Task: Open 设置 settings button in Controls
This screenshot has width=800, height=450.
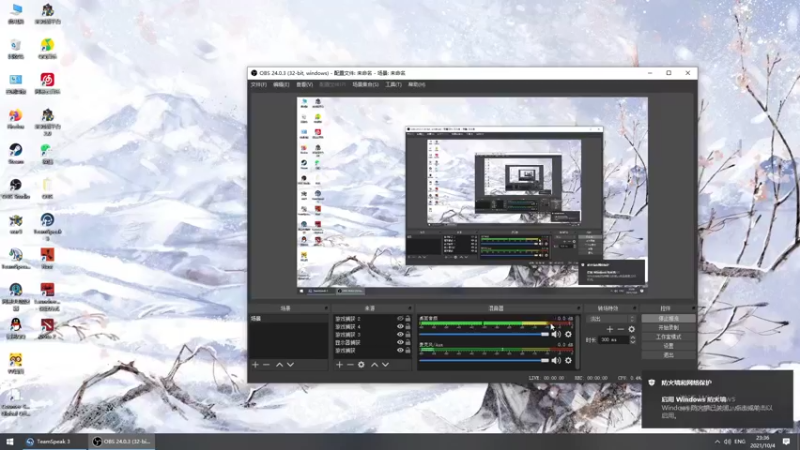Action: pos(668,346)
